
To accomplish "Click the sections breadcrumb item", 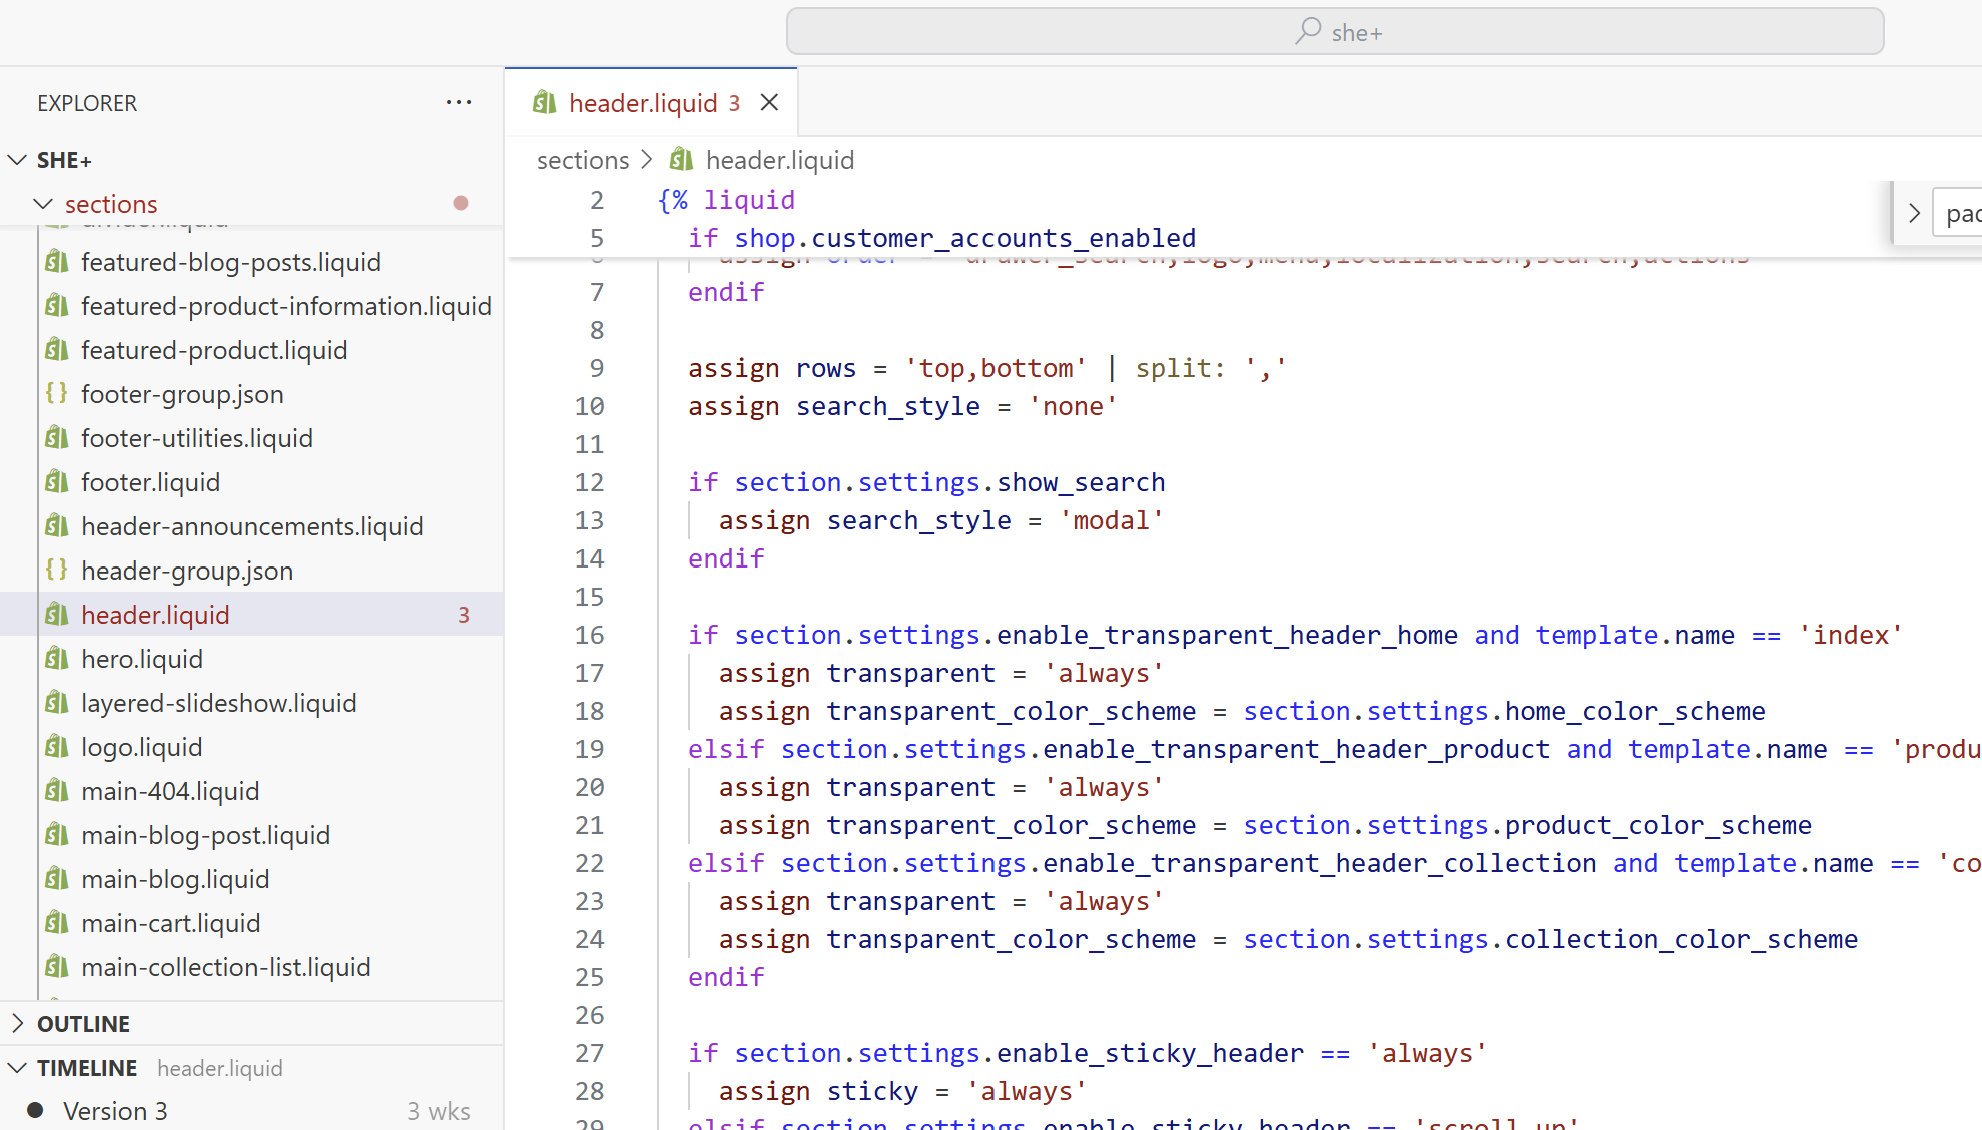I will (583, 160).
